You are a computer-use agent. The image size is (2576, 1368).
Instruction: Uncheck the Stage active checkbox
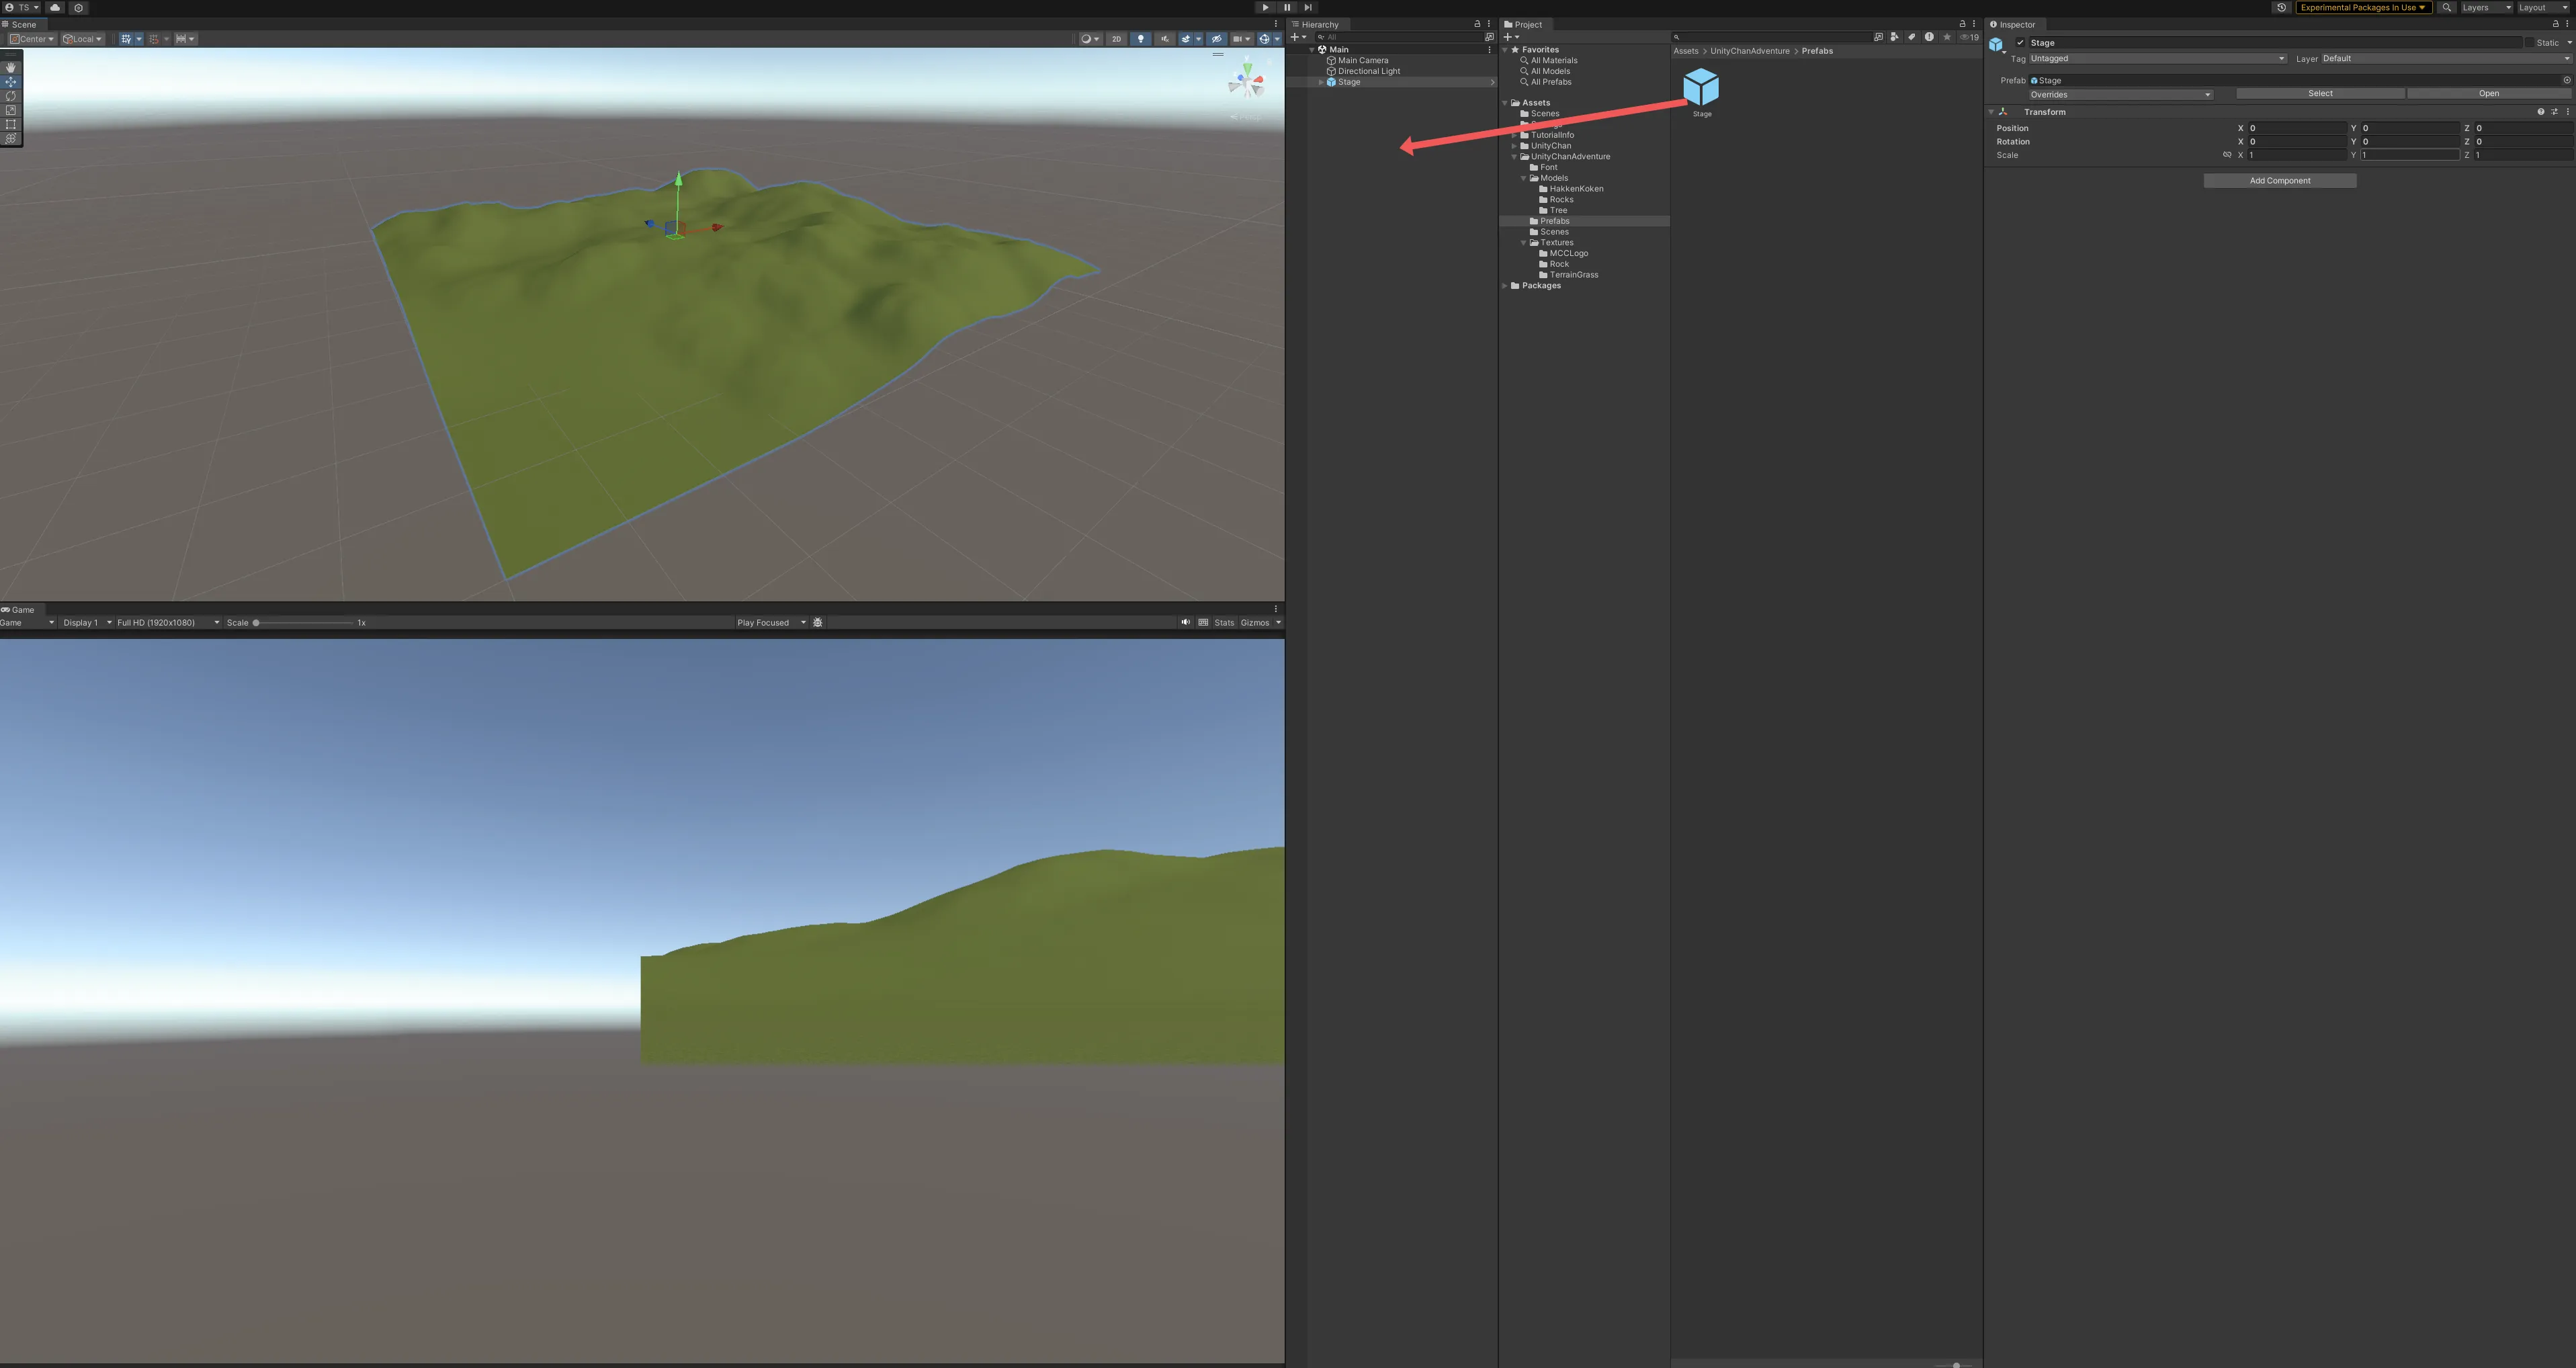pos(2020,43)
